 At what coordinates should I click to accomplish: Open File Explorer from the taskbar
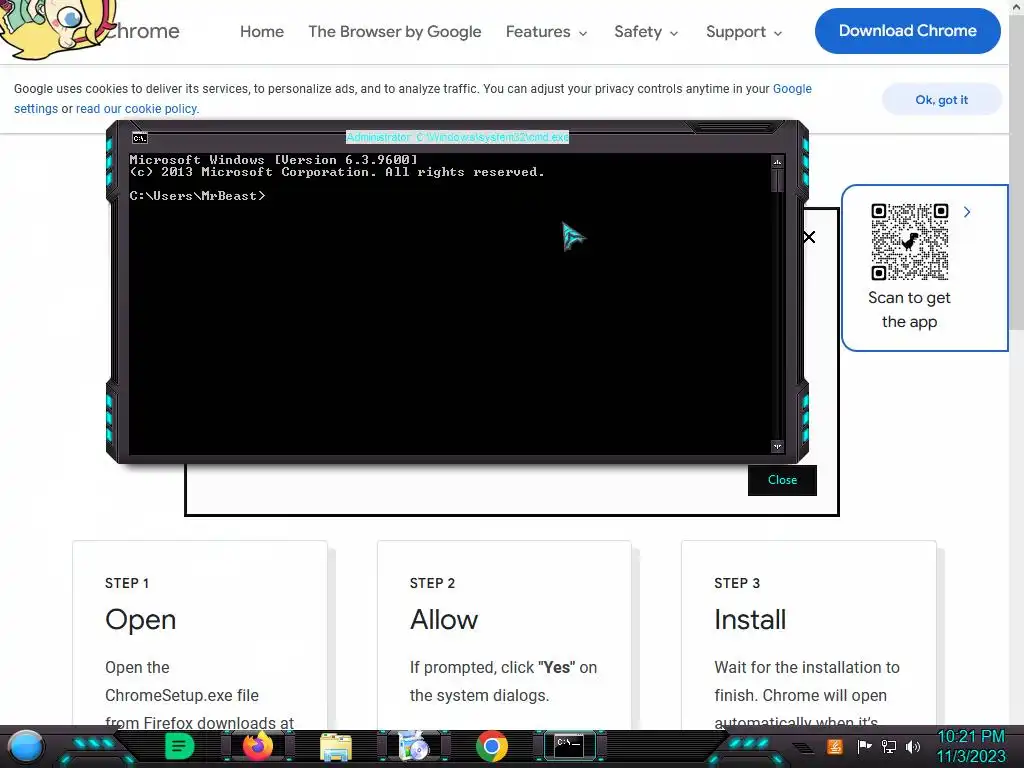pyautogui.click(x=336, y=747)
